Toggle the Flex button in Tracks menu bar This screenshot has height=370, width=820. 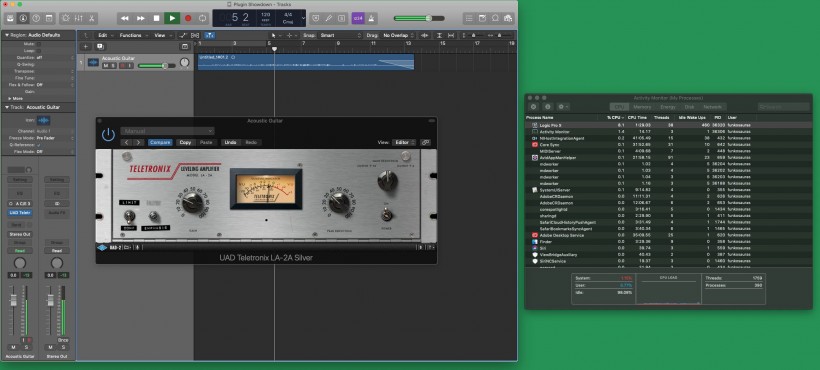pyautogui.click(x=195, y=36)
